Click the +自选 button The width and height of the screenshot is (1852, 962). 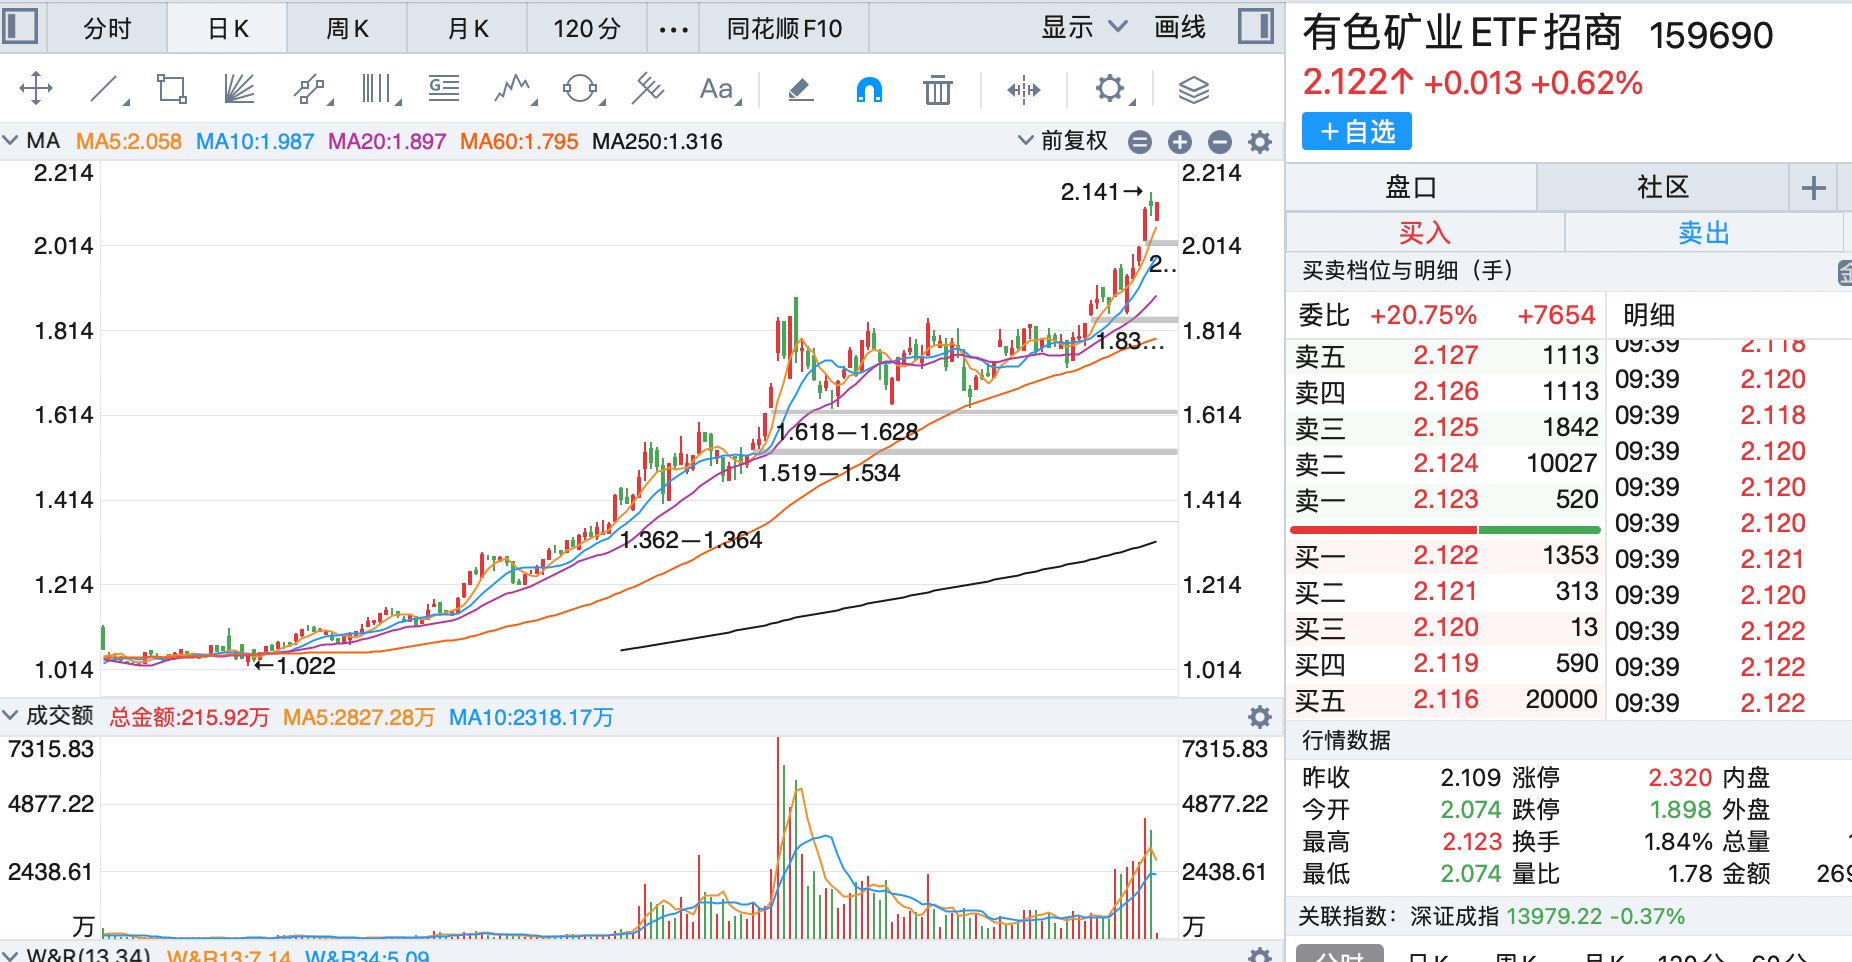tap(1356, 131)
